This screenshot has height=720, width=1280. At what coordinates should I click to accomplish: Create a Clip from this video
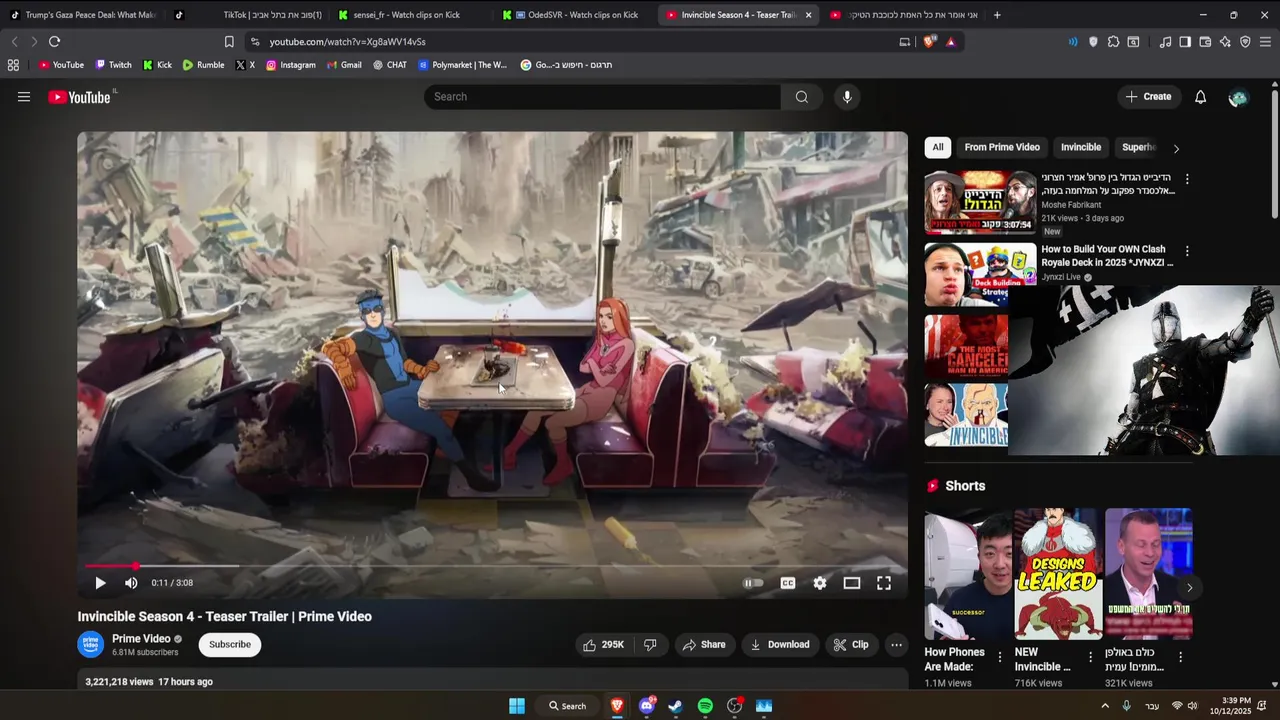(851, 645)
